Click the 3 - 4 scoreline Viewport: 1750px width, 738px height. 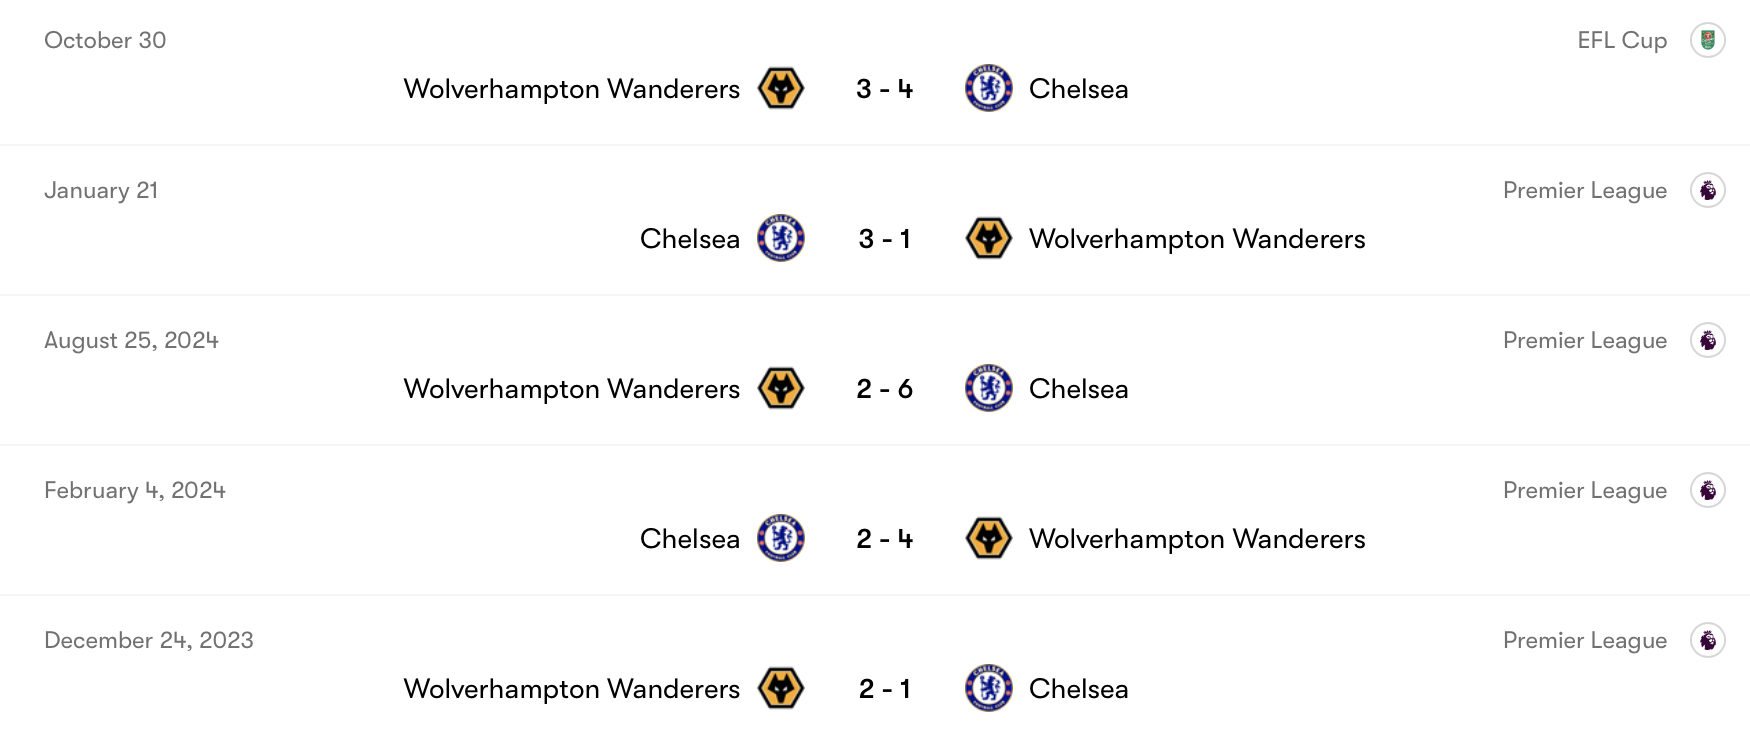pos(884,88)
